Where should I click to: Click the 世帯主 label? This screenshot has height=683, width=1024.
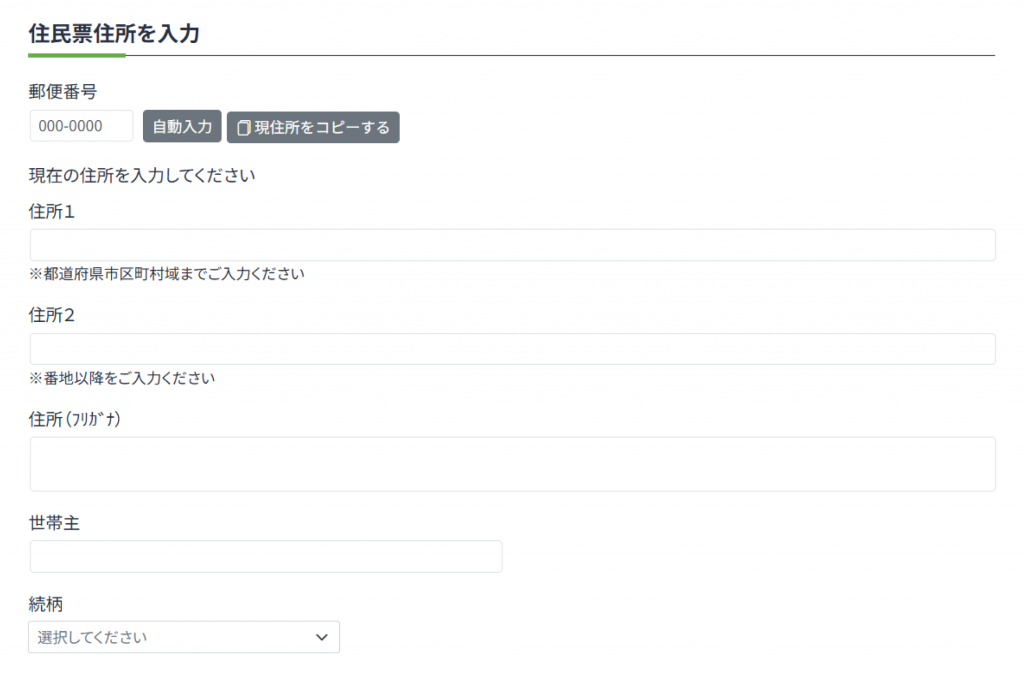[55, 523]
